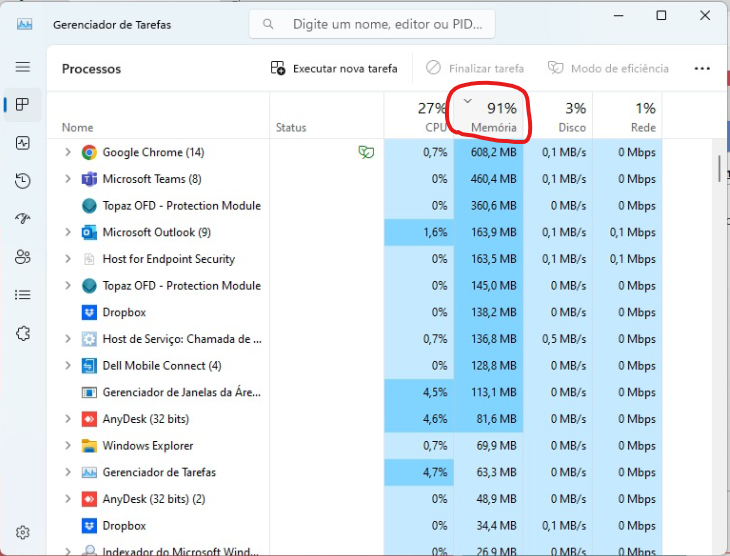The width and height of the screenshot is (730, 556).
Task: Open the Settings gear icon
Action: point(22,532)
